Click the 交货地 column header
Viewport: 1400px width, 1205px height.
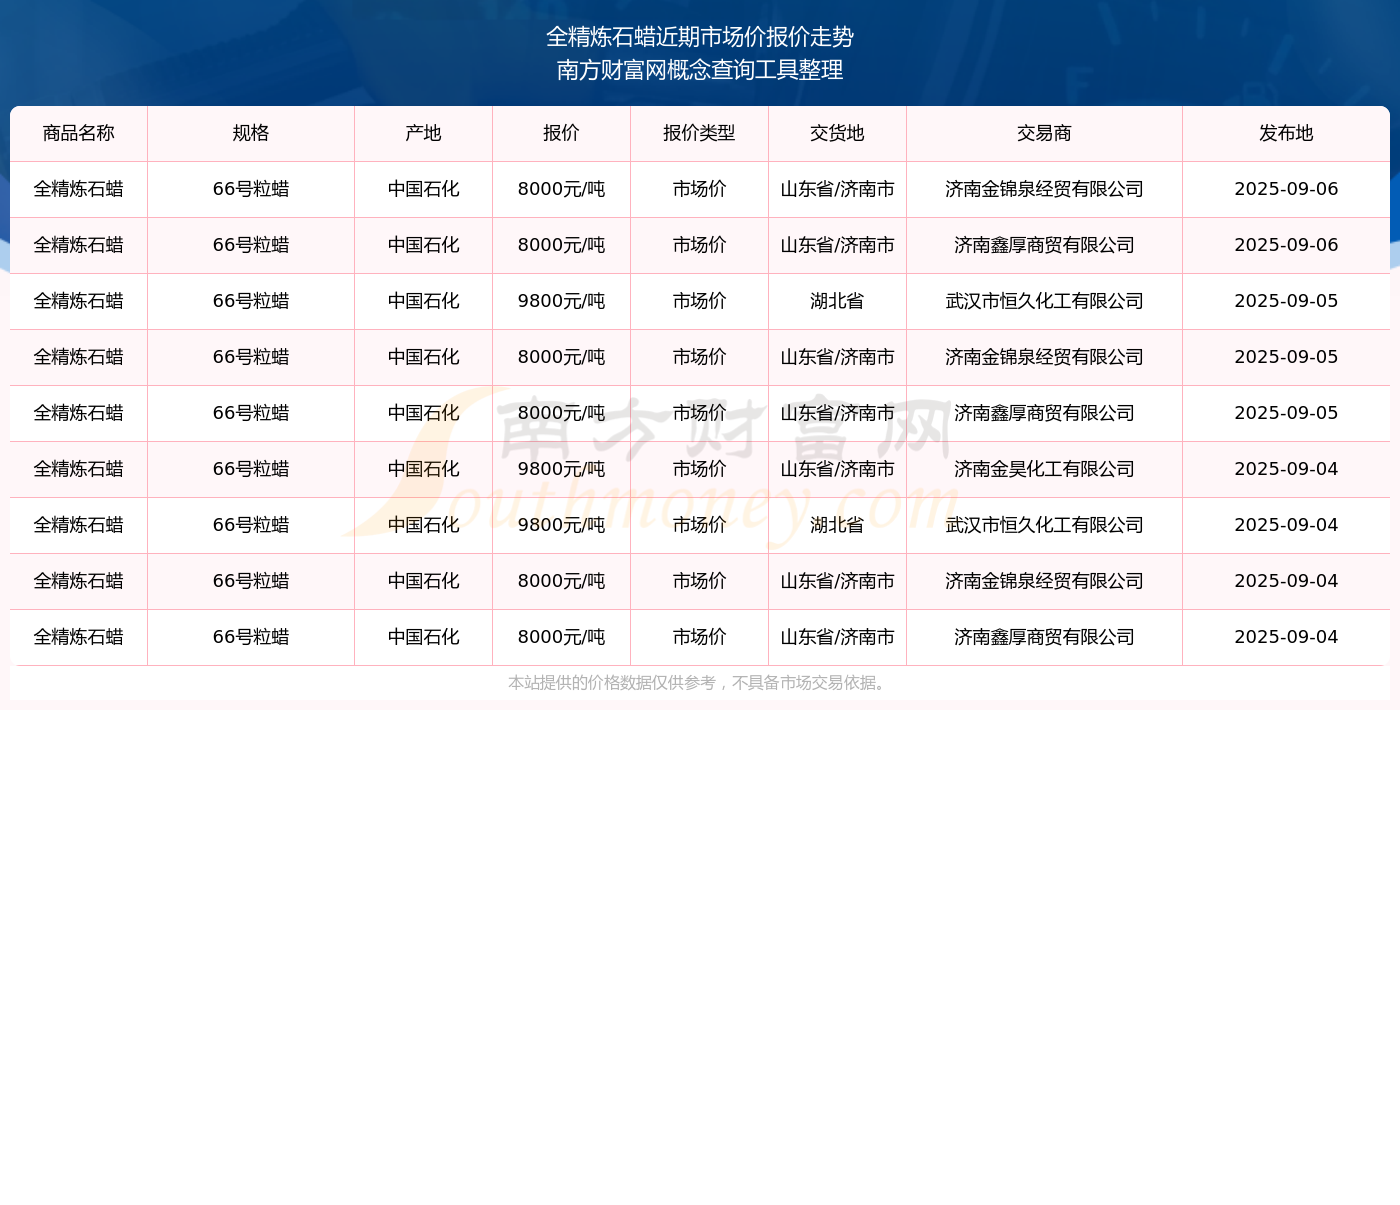tap(838, 133)
